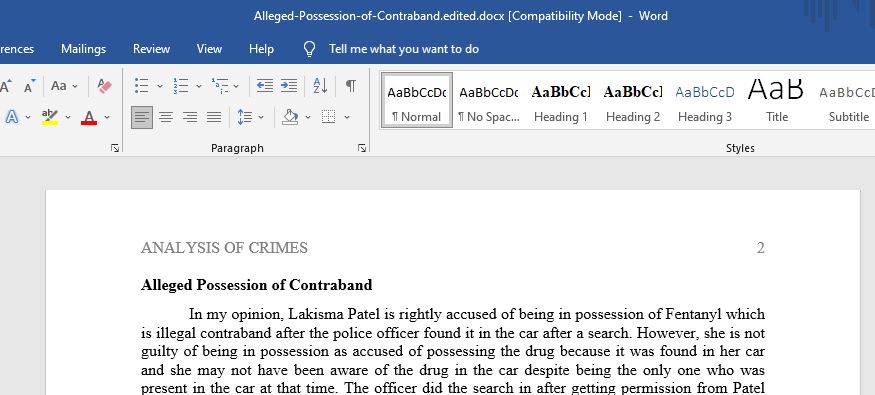Align text left

coord(142,117)
